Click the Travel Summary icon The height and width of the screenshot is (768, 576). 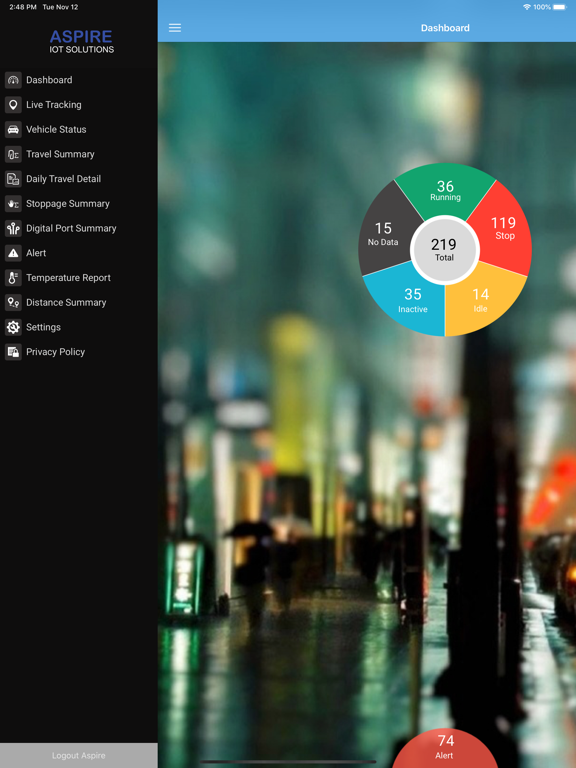tap(13, 154)
